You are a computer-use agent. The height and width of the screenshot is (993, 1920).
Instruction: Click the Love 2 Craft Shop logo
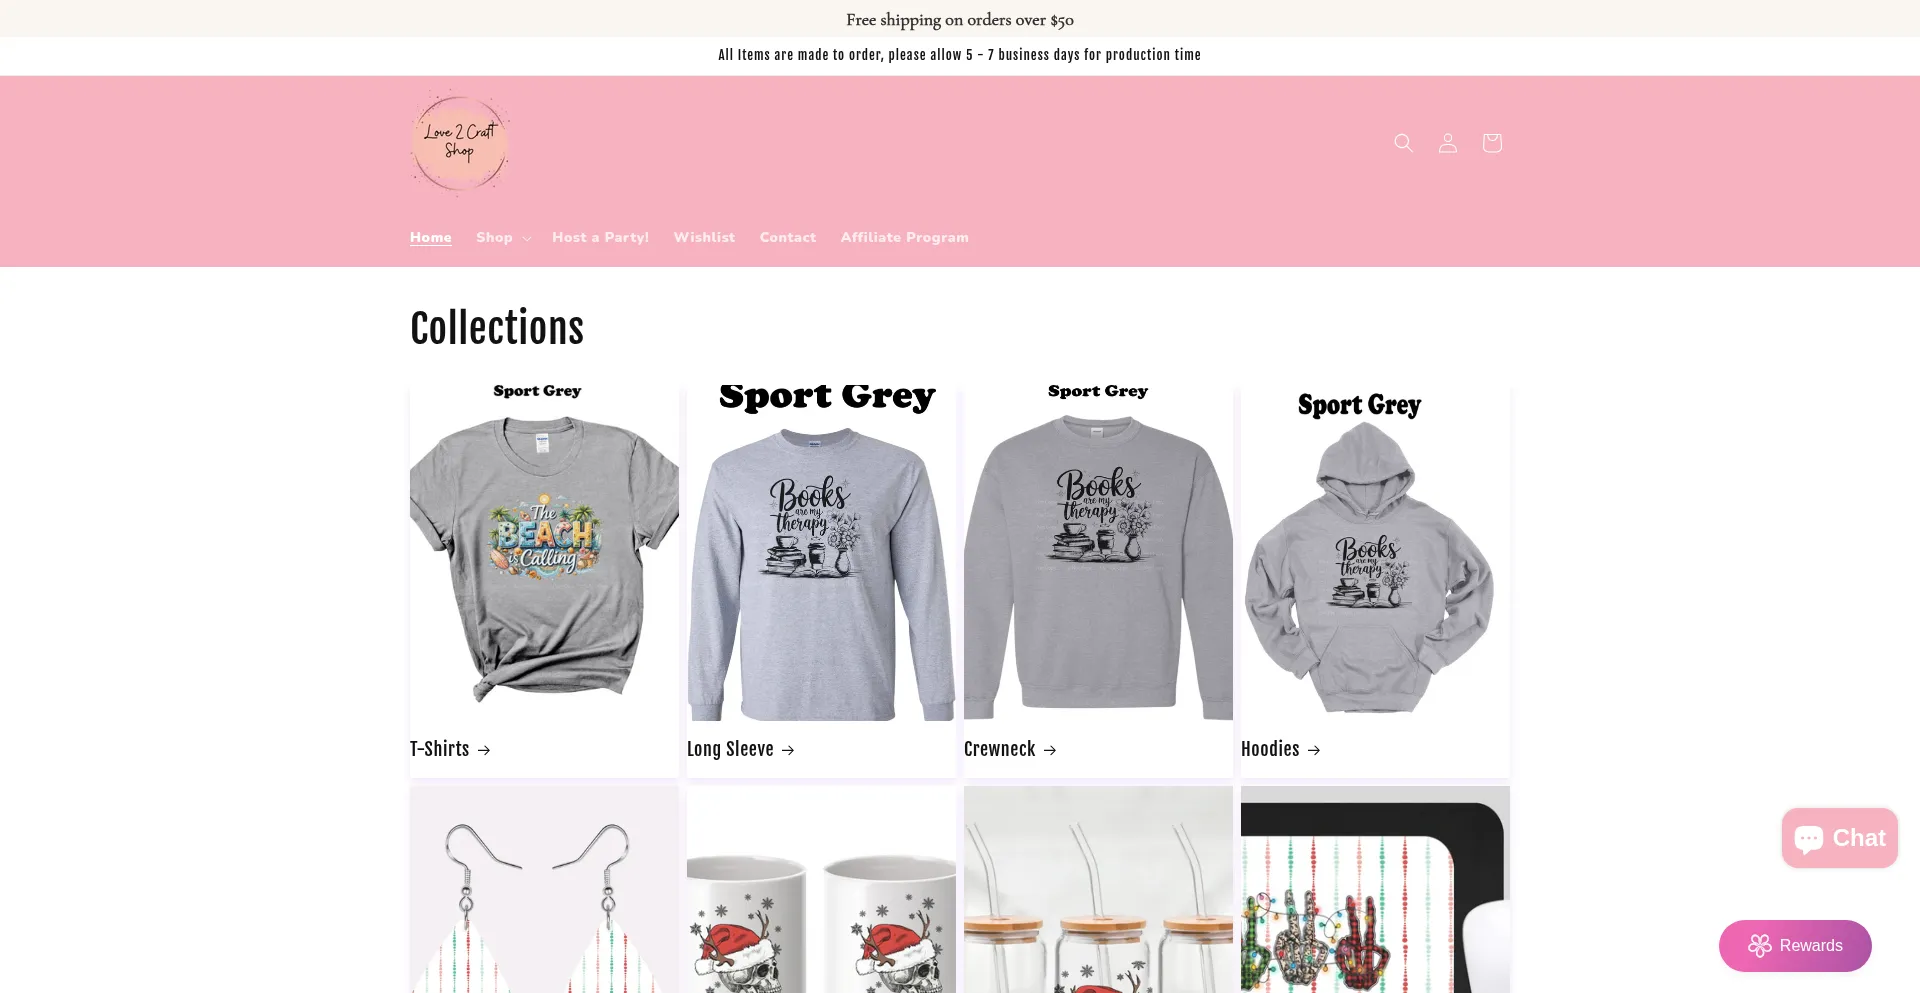pyautogui.click(x=461, y=142)
